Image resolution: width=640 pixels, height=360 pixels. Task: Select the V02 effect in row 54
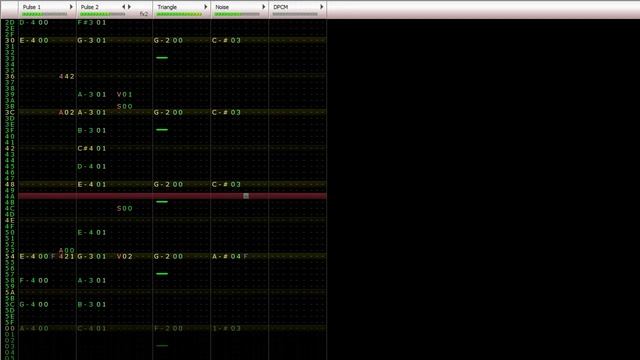[x=125, y=256]
